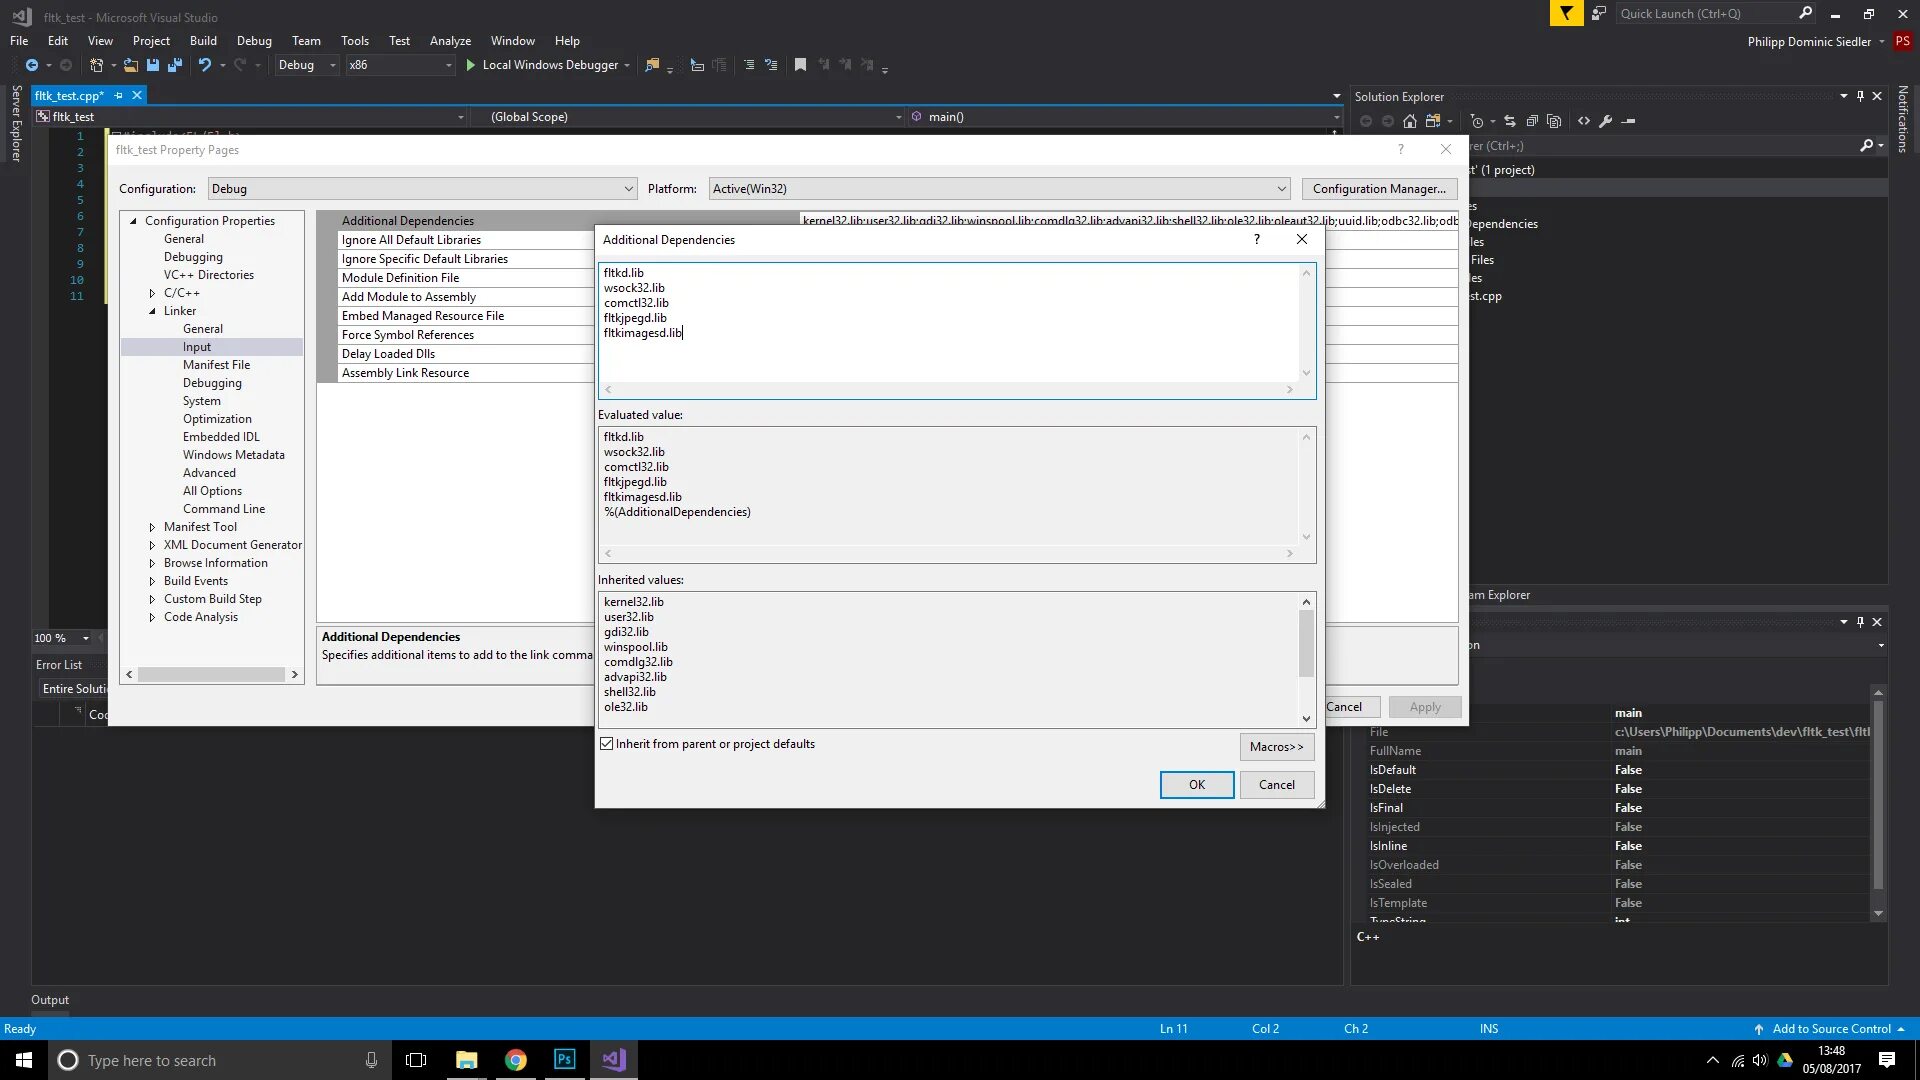The width and height of the screenshot is (1920, 1080).
Task: Select Manifest File under Linker
Action: point(216,365)
